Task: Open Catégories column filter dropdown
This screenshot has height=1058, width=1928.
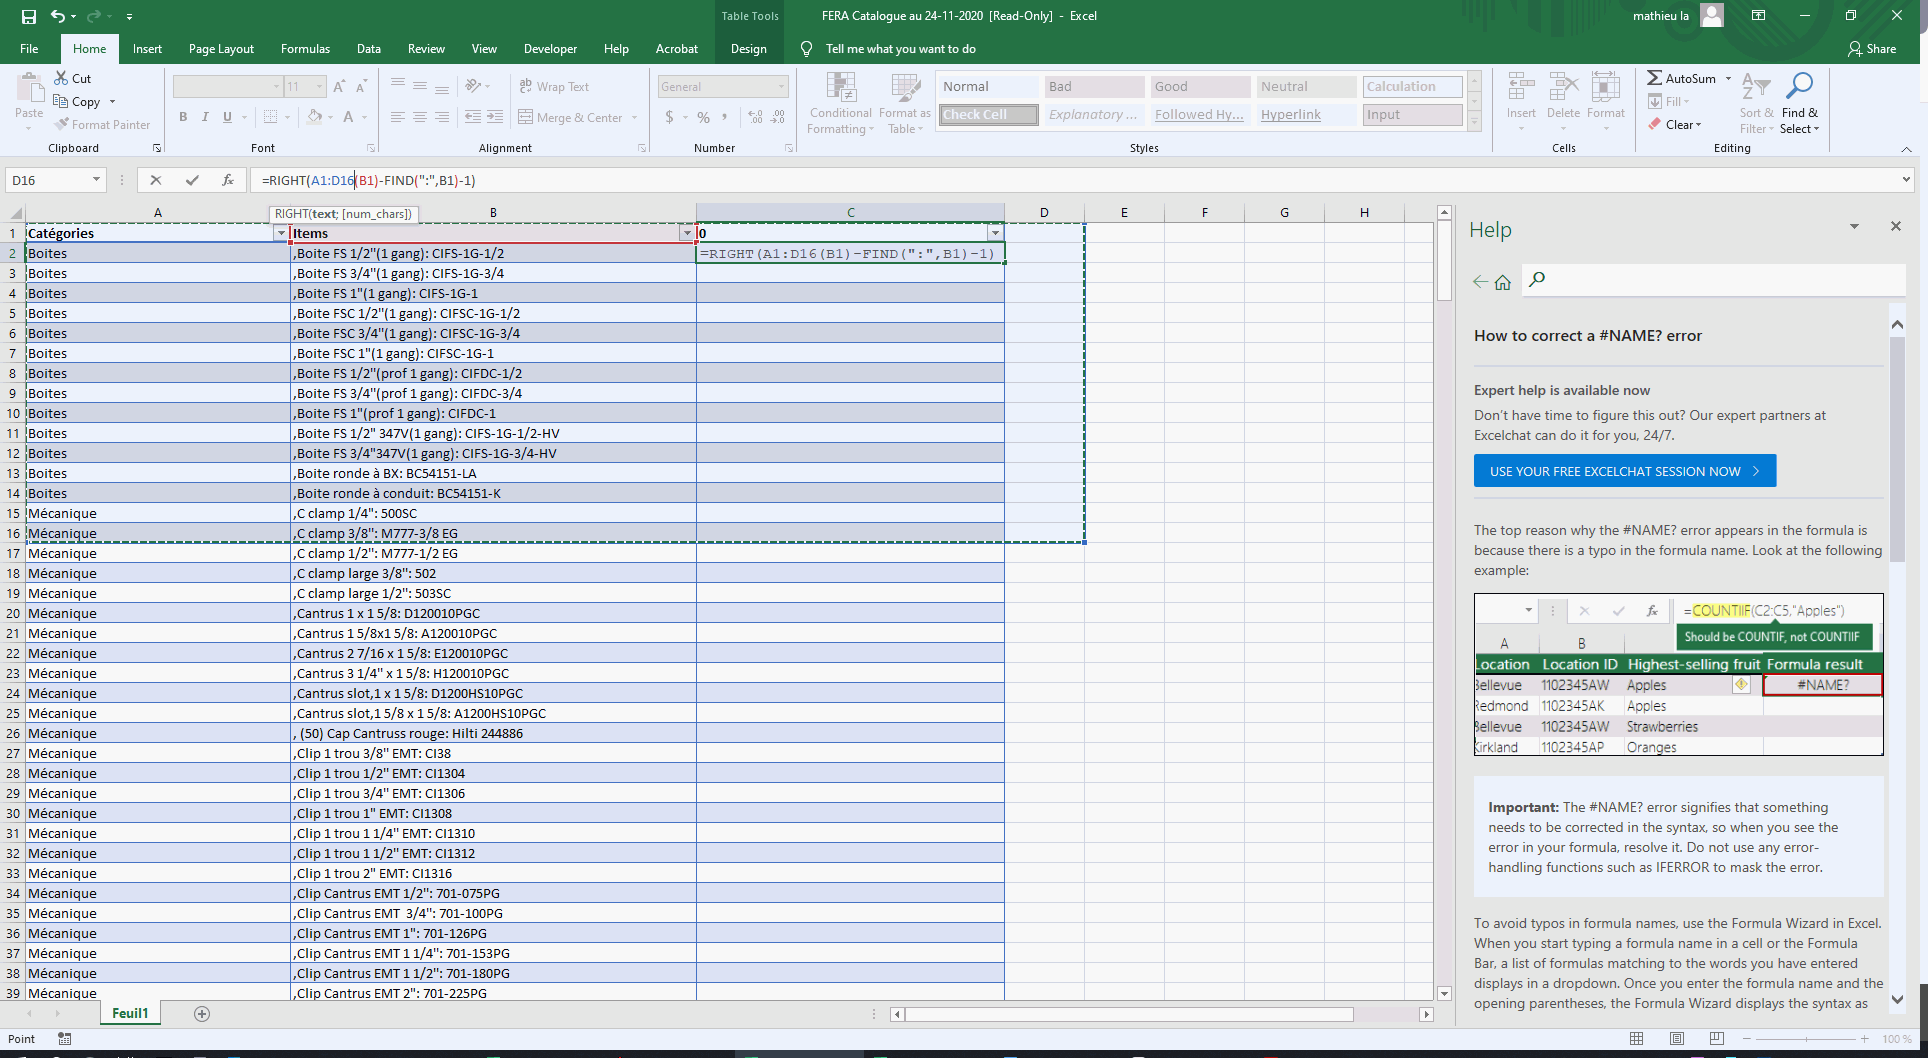Action: 280,233
